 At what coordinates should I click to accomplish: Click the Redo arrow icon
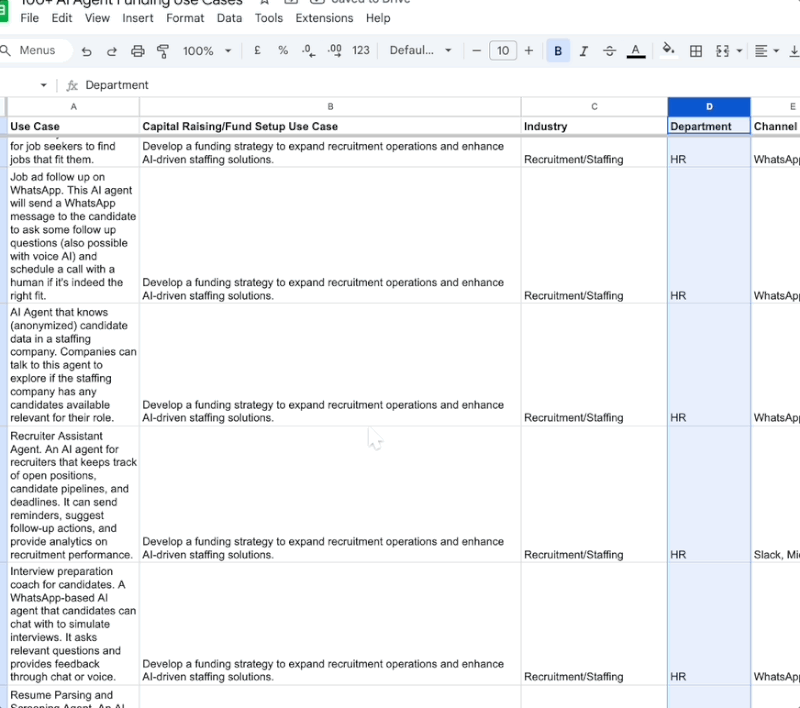coord(112,51)
